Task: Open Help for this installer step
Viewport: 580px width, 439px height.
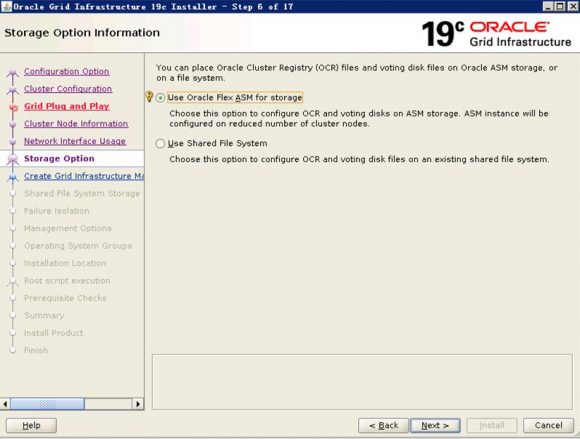Action: 31,426
